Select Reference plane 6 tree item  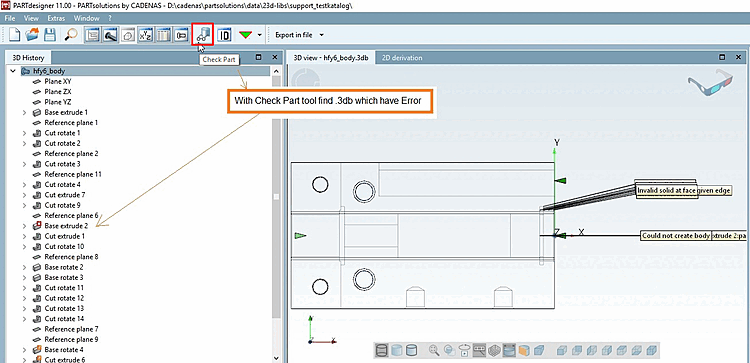pos(71,215)
